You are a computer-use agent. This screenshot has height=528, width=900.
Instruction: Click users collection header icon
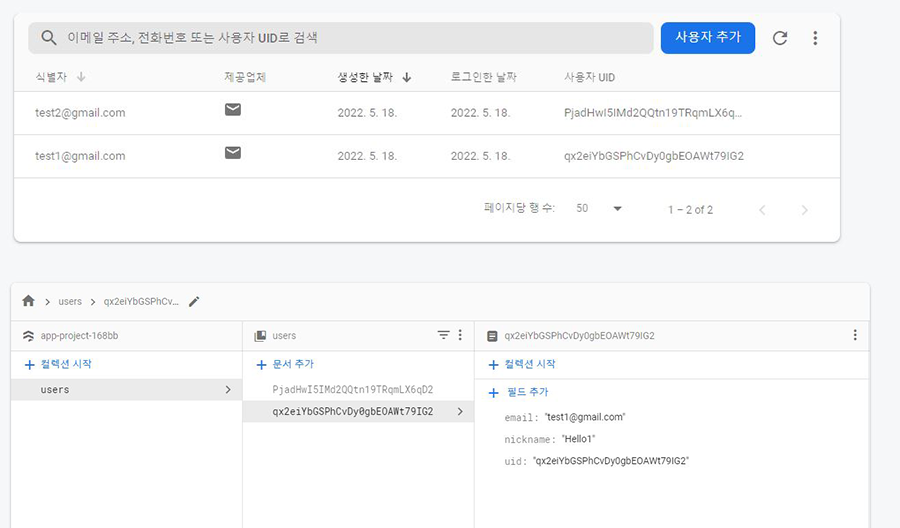(260, 336)
